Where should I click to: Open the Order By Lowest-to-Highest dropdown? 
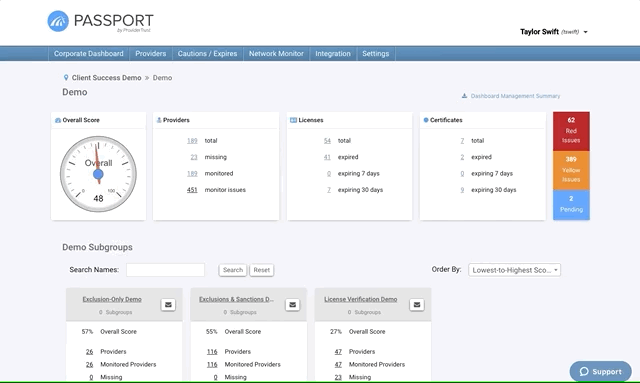(514, 270)
